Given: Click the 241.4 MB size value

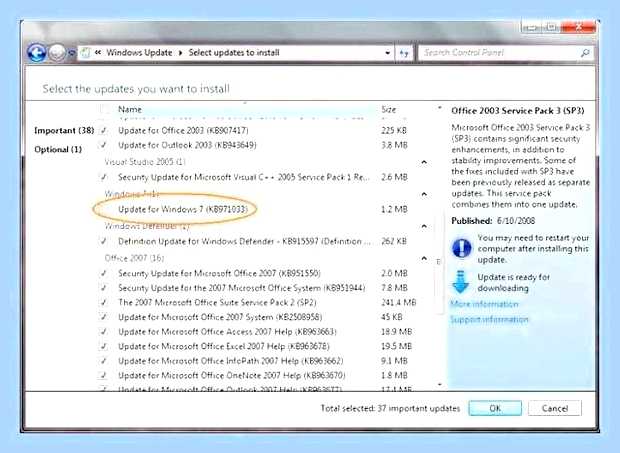Looking at the screenshot, I should tap(399, 302).
